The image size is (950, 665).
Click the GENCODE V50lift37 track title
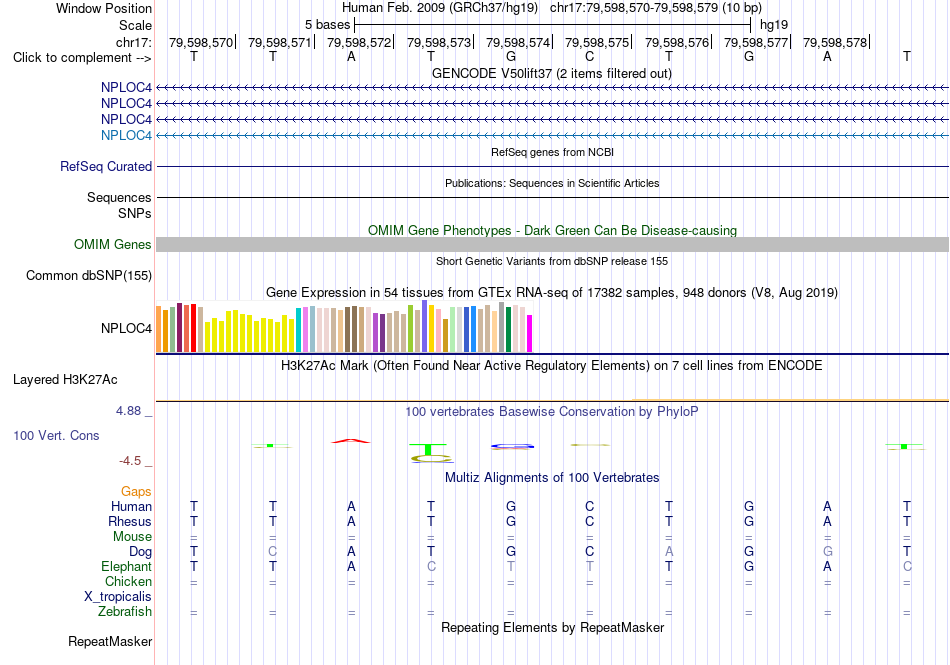click(552, 73)
